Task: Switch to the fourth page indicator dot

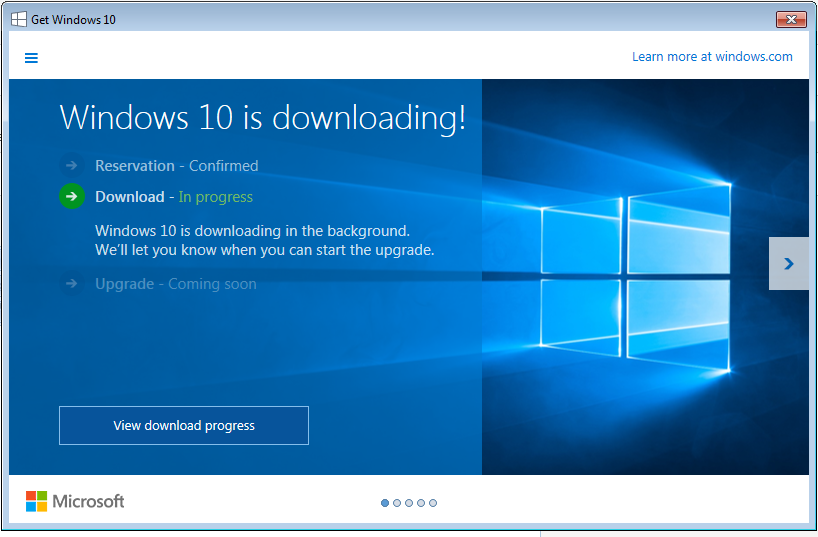Action: coord(421,503)
